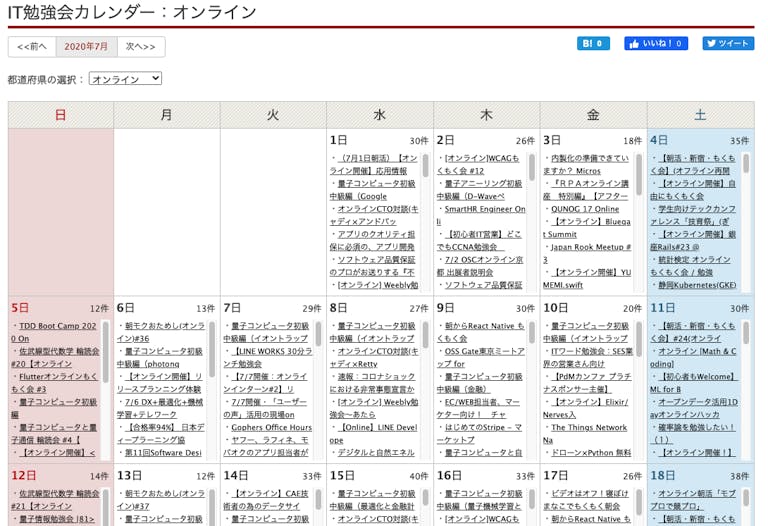Open July 10 event The Things Network Na
768x526 pixels.
coord(585,434)
